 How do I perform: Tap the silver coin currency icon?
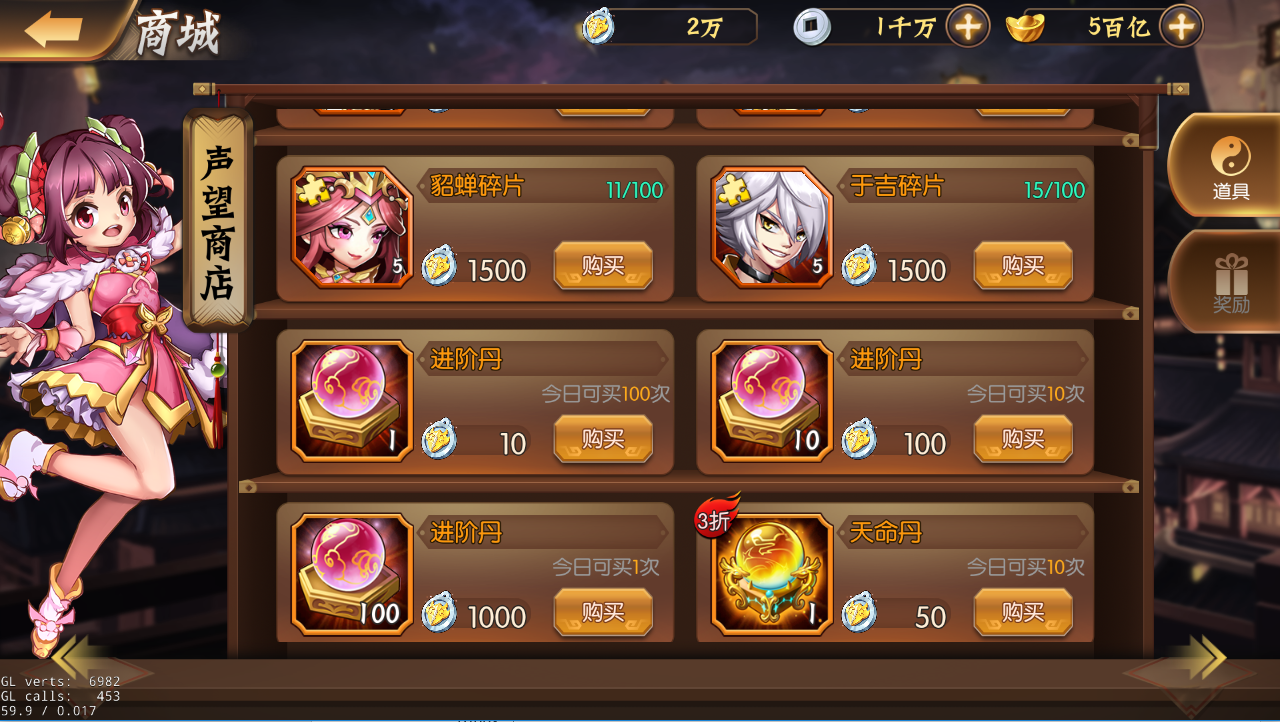(812, 27)
